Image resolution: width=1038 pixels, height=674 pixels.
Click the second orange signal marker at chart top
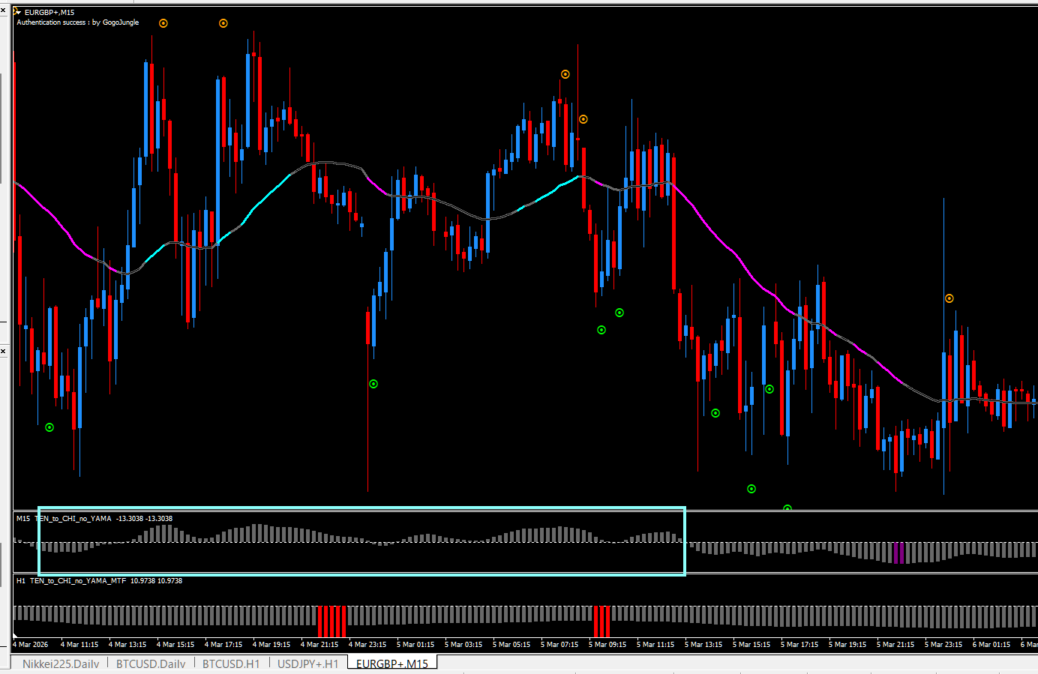(x=224, y=22)
